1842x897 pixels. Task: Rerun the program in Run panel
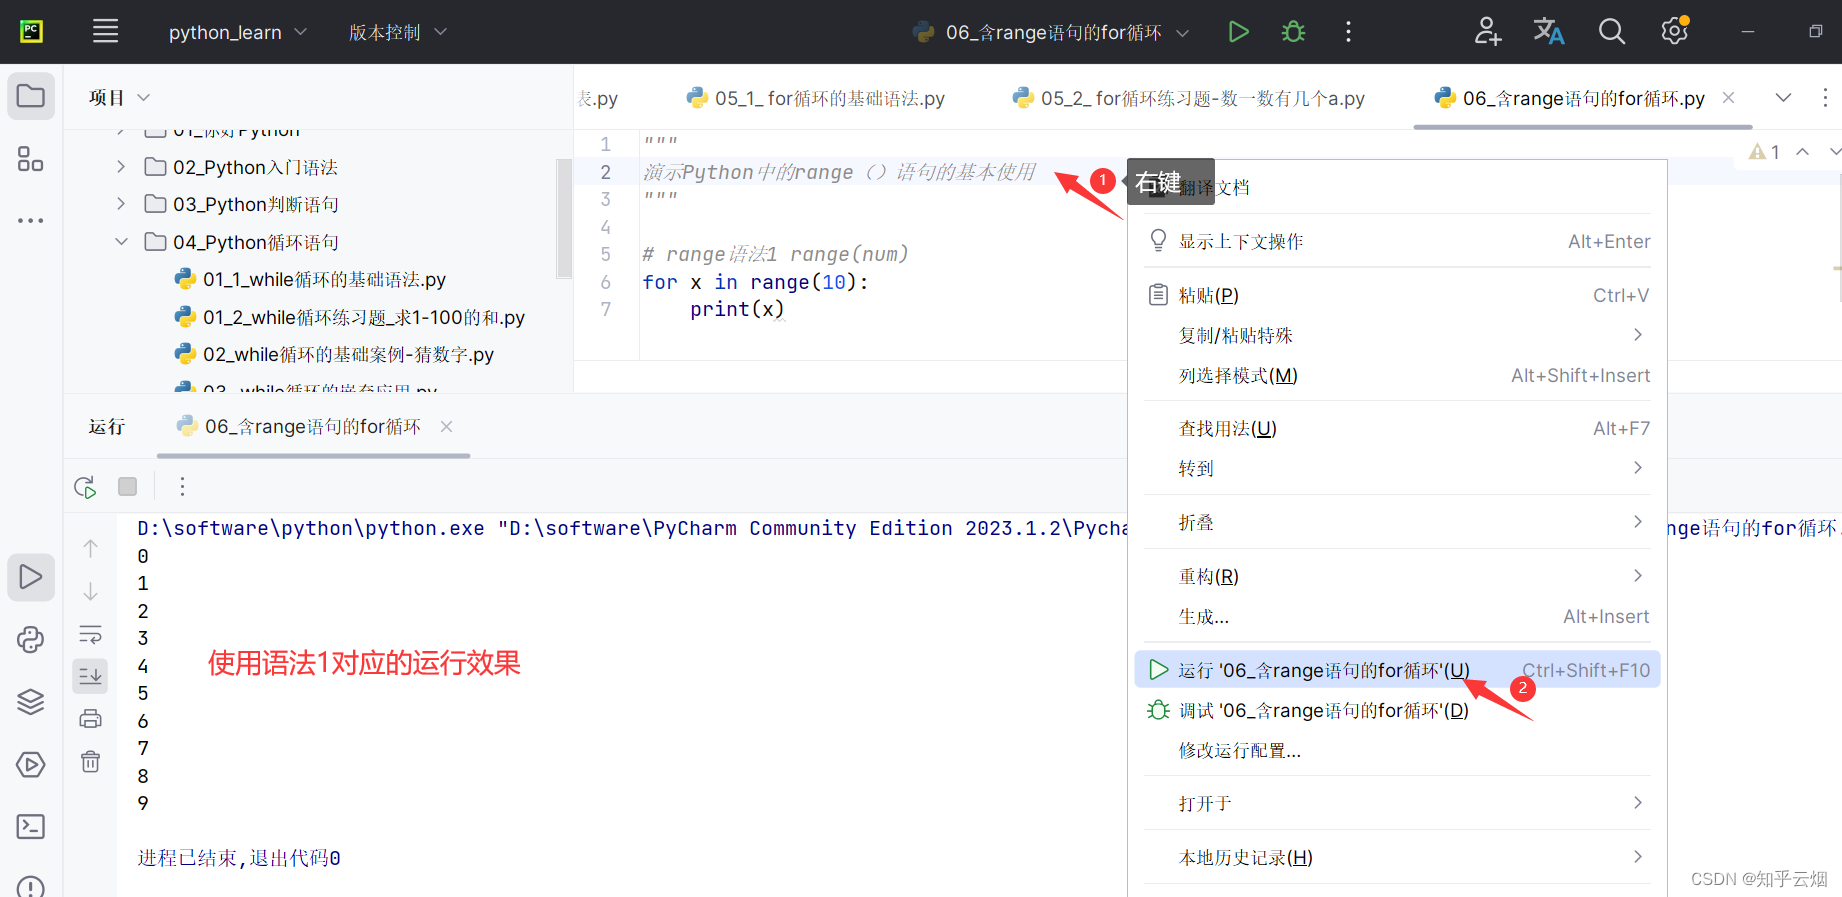85,487
